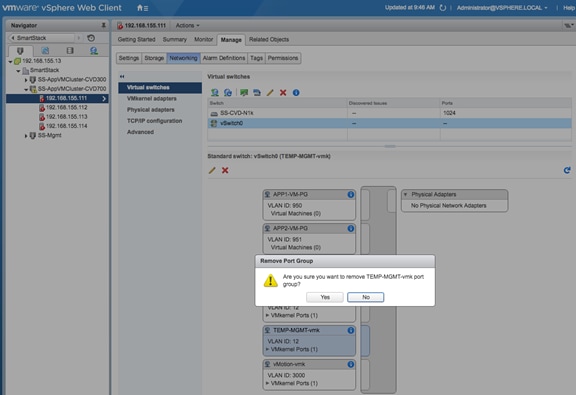This screenshot has width=576, height=395.
Task: Open the Actions dropdown menu
Action: 187,25
